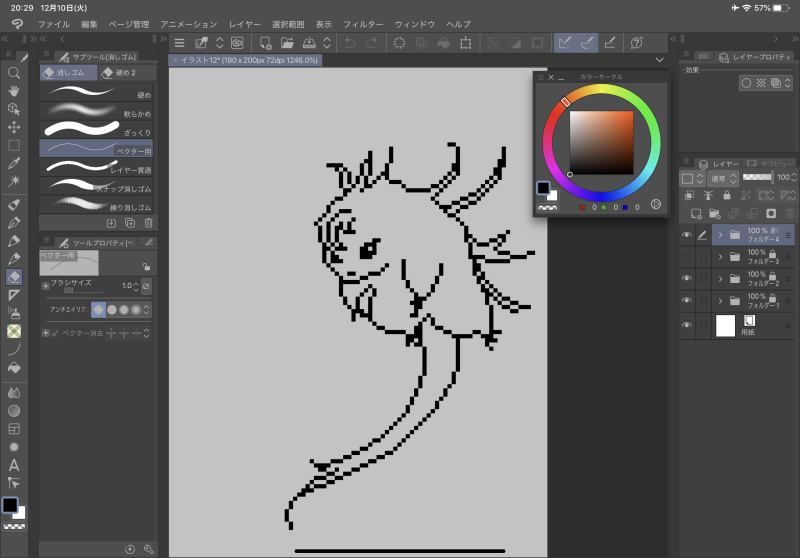Select the Hand move tool
This screenshot has height=558, width=800.
point(14,91)
